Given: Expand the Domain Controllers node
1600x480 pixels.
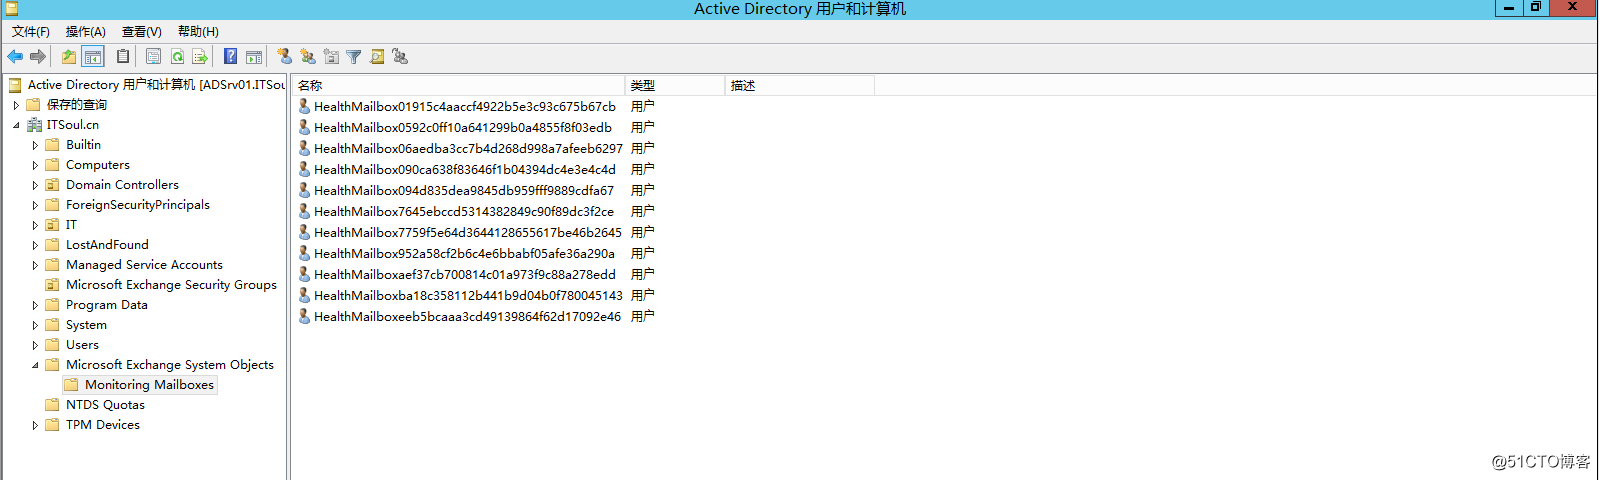Looking at the screenshot, I should coord(35,185).
